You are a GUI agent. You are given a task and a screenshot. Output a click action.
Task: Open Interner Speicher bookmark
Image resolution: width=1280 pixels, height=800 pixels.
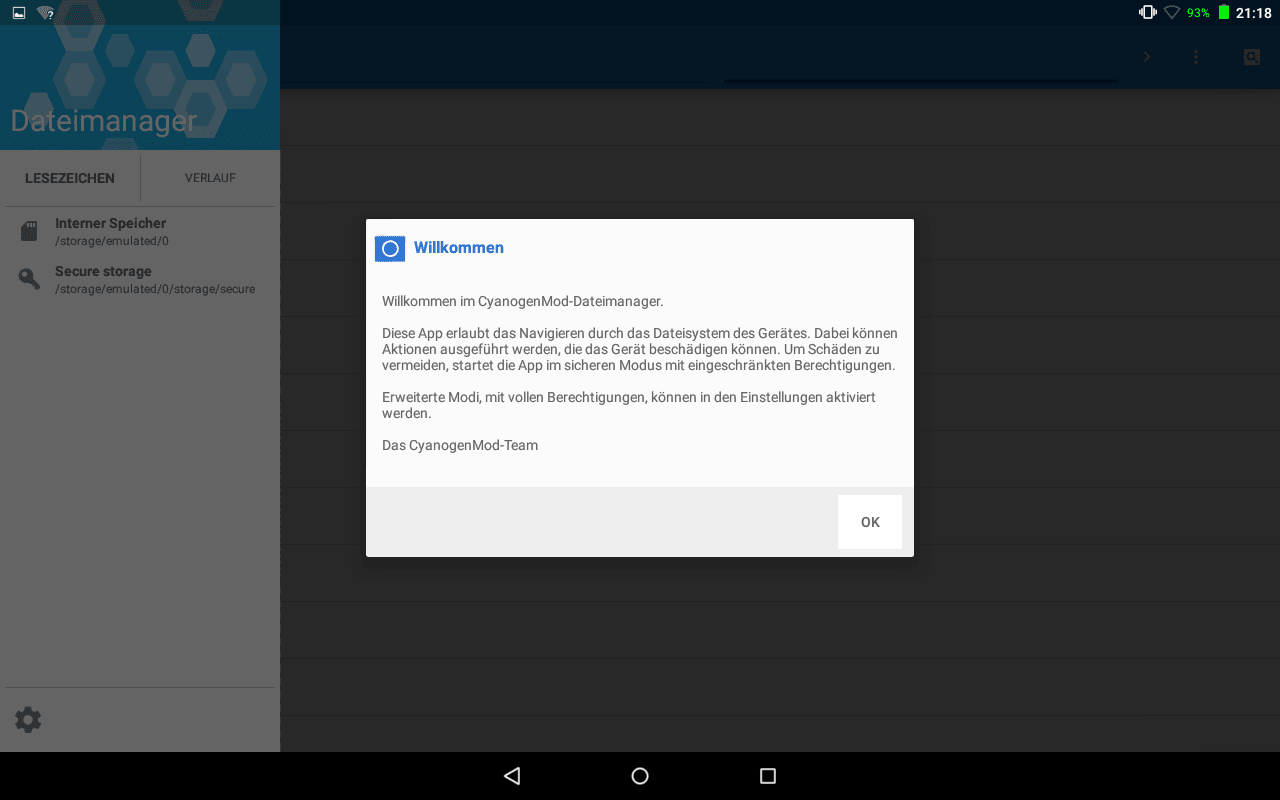click(x=140, y=232)
